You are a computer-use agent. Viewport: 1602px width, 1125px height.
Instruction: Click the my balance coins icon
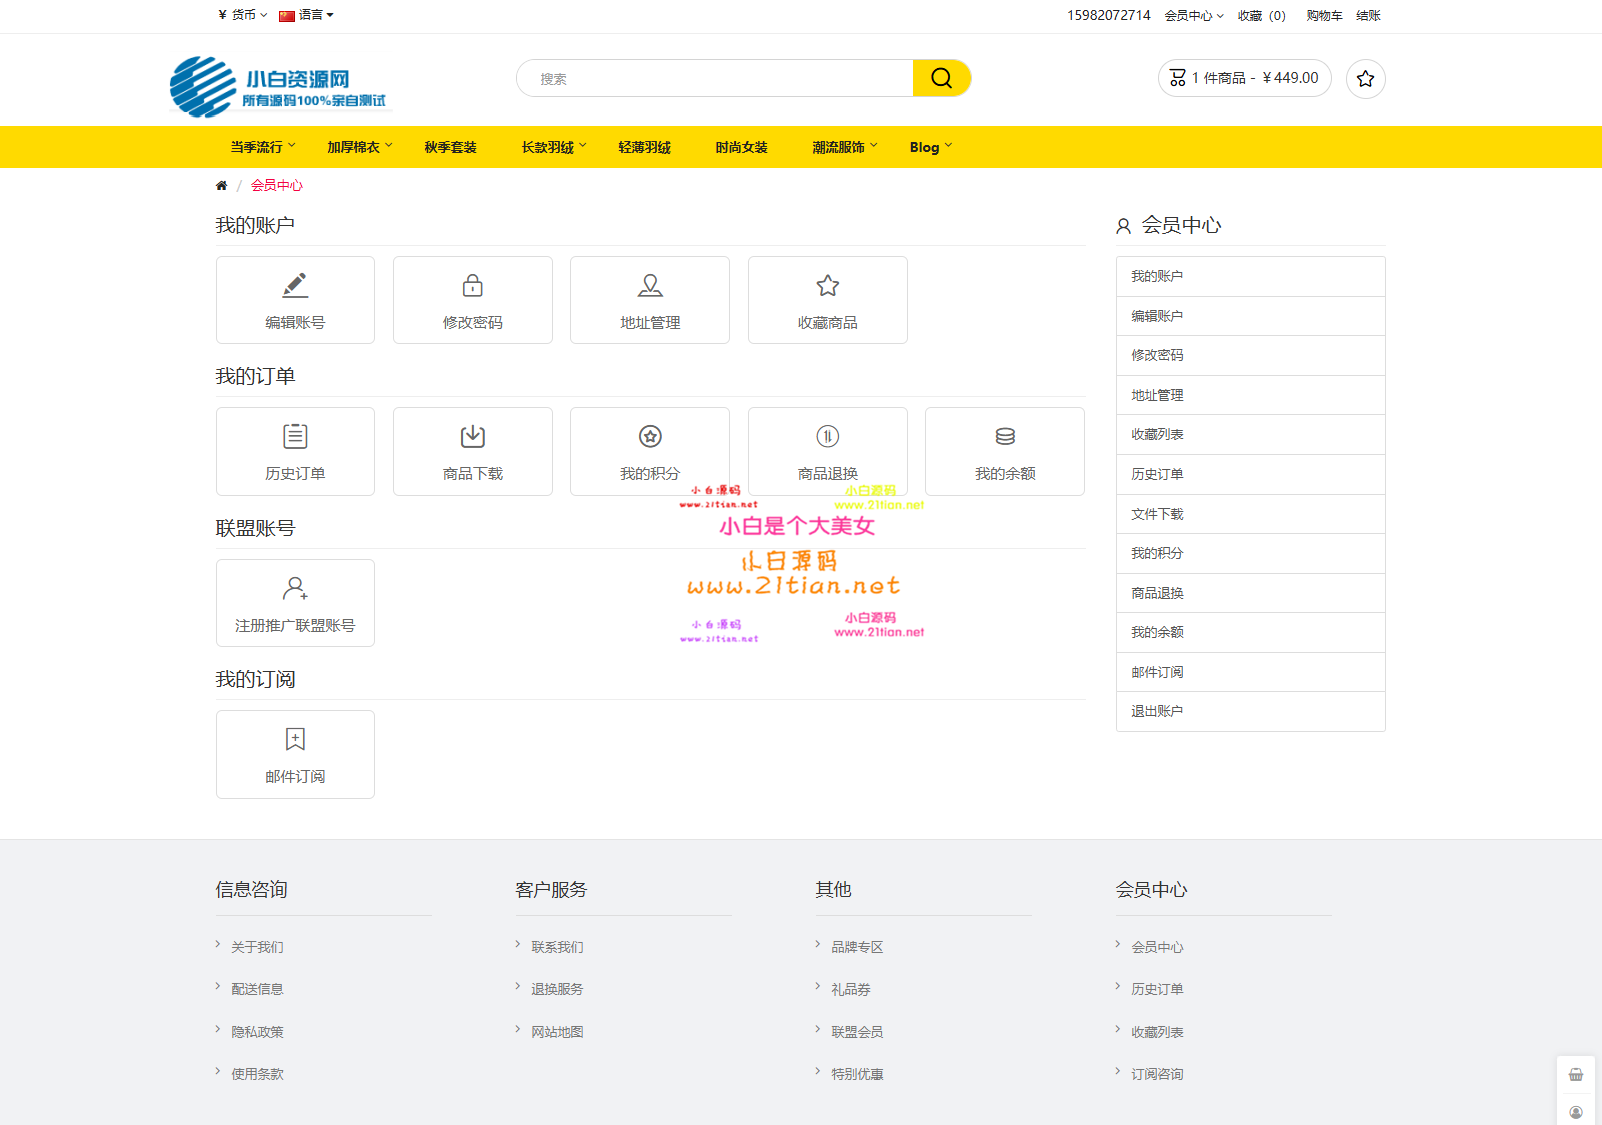coord(1005,437)
